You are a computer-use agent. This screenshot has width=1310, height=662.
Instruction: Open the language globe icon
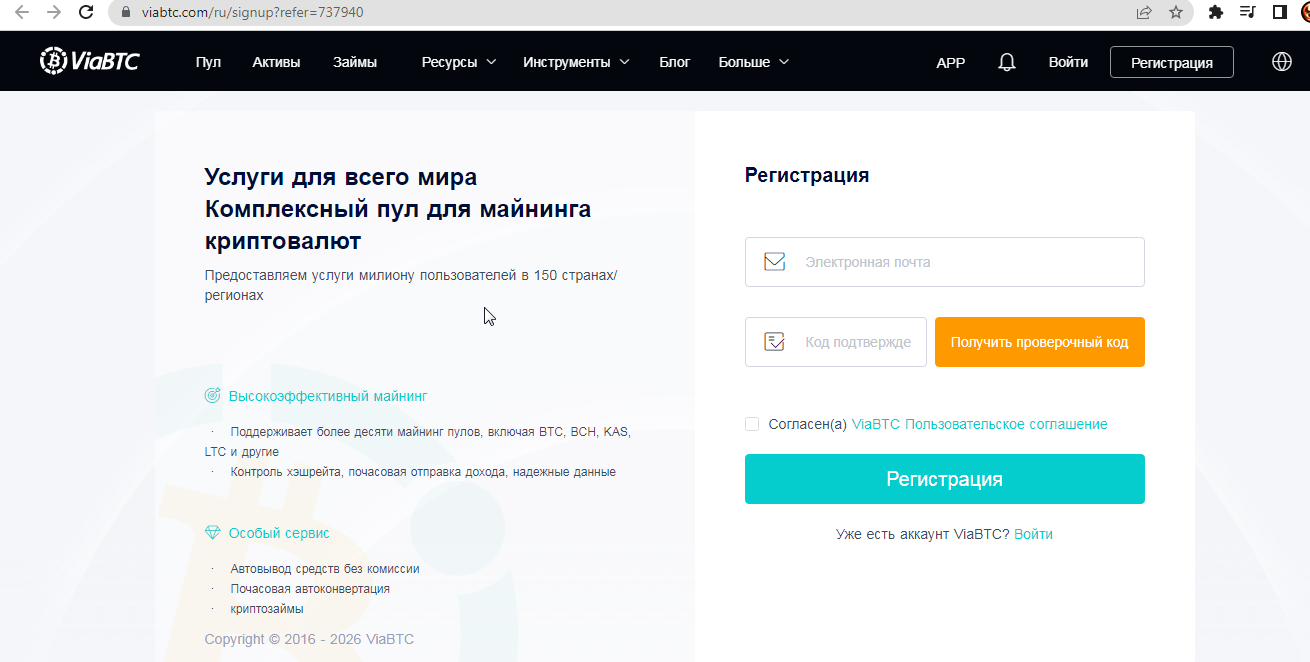(x=1281, y=61)
